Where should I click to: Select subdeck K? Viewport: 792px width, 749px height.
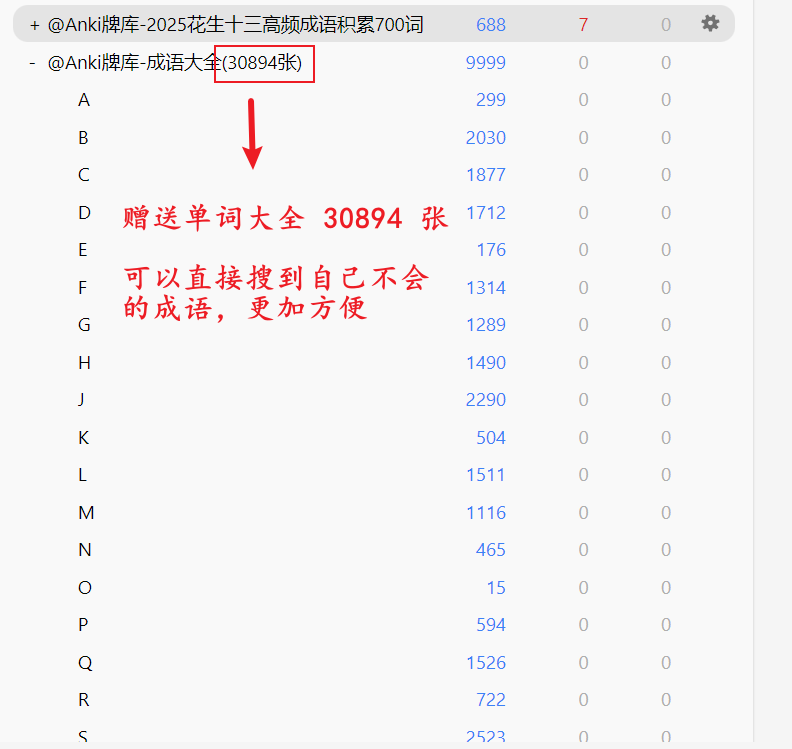(84, 437)
